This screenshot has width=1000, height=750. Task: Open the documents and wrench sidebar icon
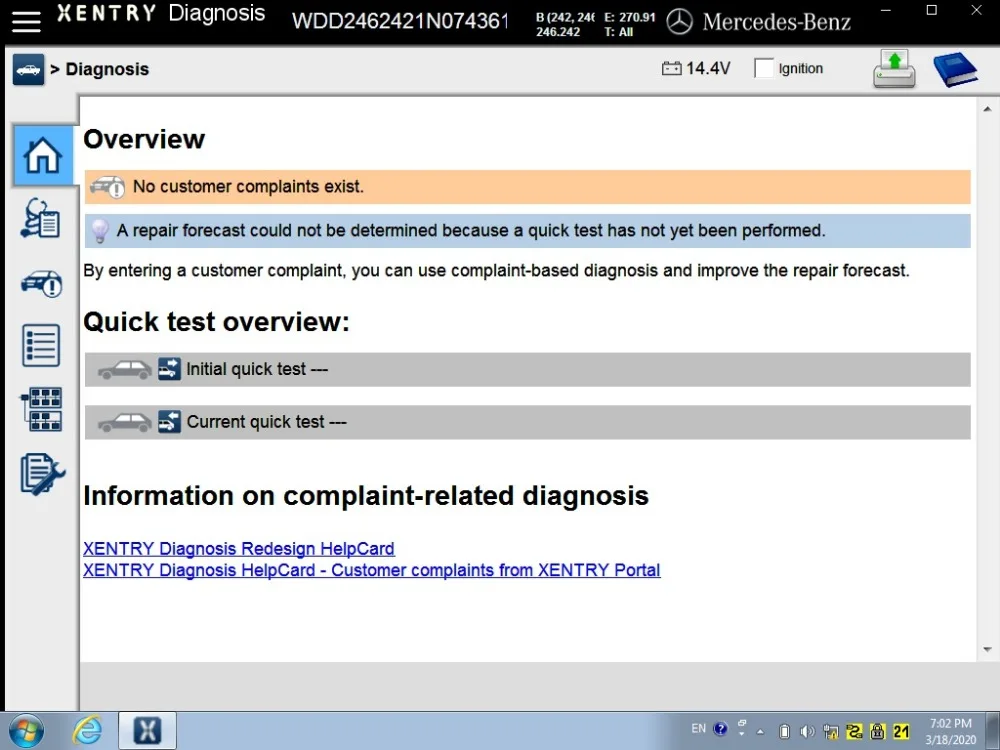[x=42, y=474]
